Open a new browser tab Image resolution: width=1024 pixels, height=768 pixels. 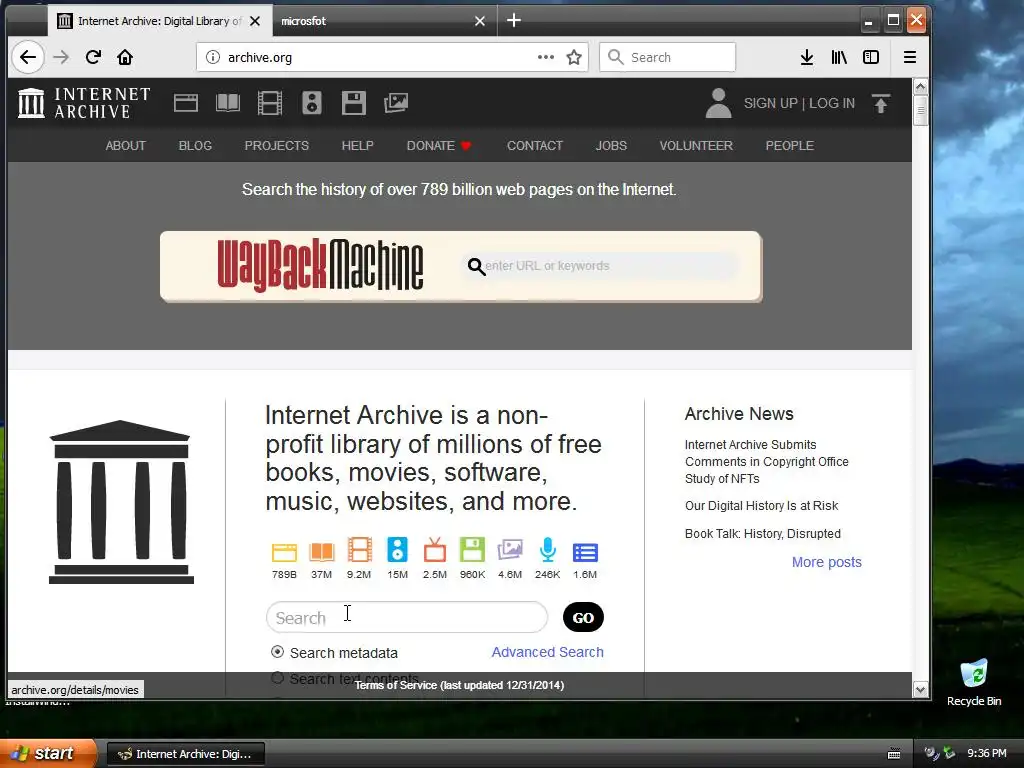[x=514, y=21]
